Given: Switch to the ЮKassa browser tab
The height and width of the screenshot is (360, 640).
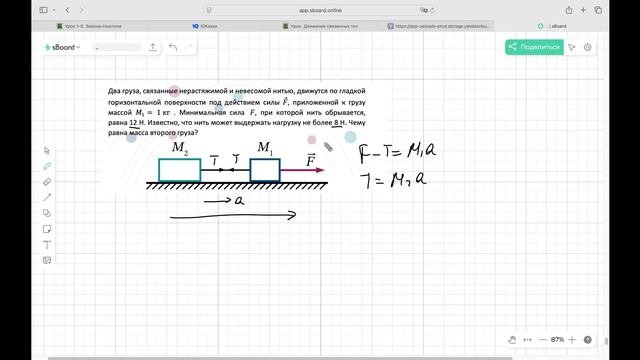Looking at the screenshot, I should point(205,26).
